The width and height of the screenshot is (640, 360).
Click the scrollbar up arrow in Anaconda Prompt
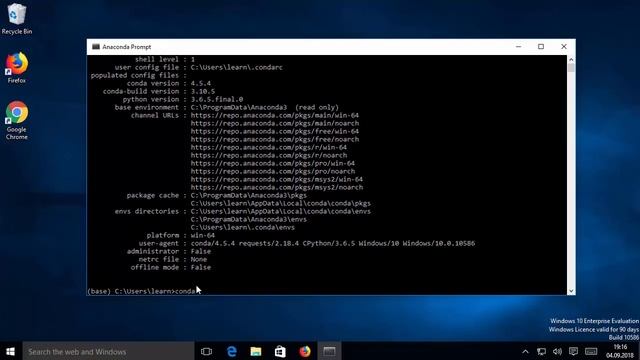click(x=571, y=60)
